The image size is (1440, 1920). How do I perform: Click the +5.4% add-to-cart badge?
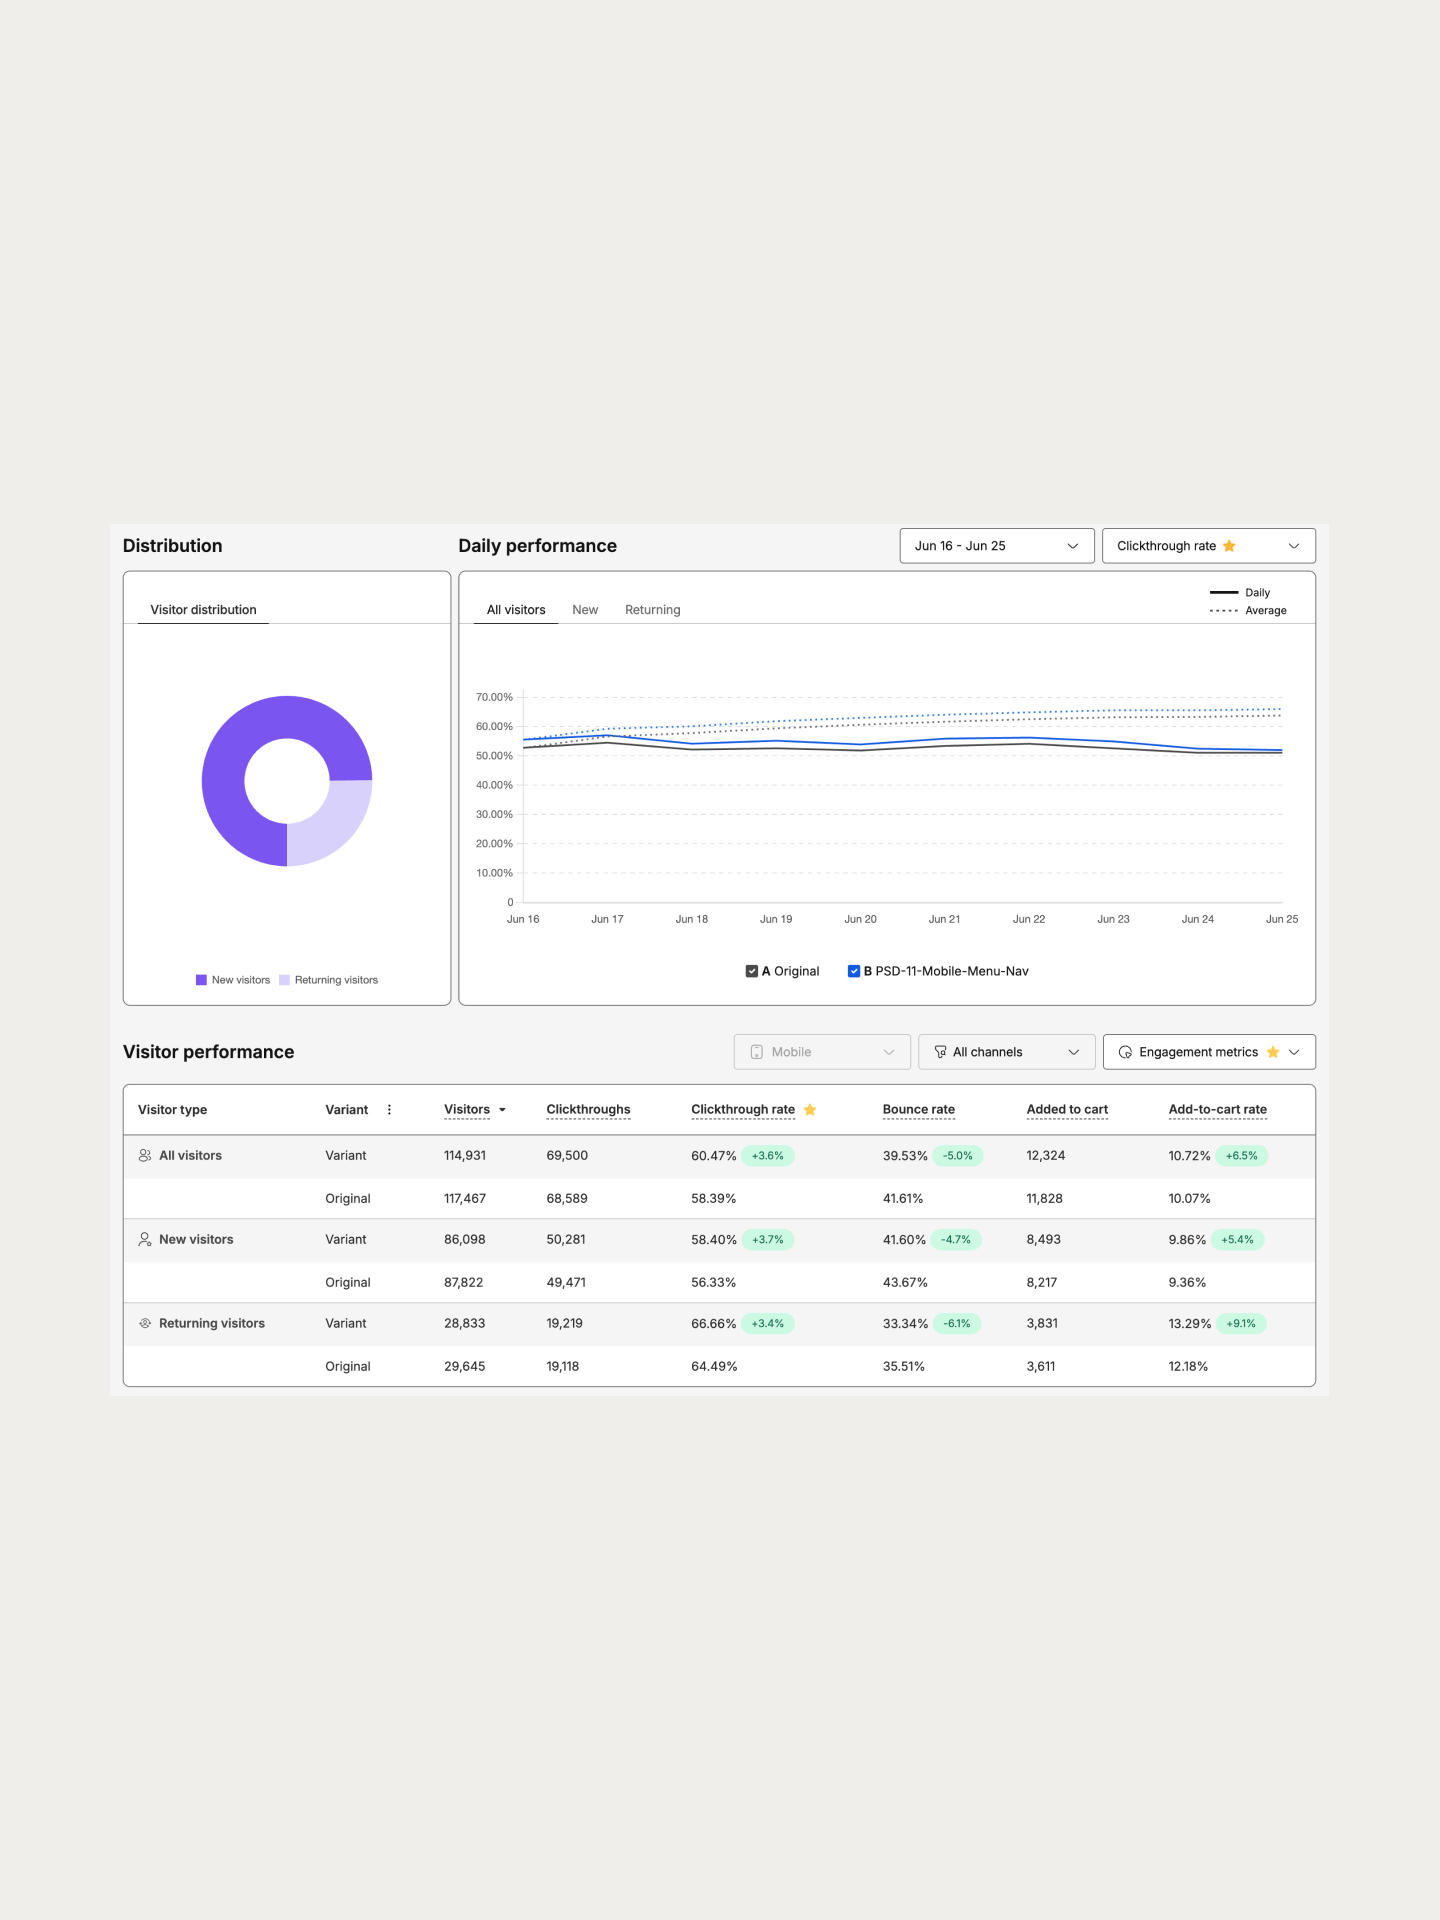click(x=1237, y=1240)
